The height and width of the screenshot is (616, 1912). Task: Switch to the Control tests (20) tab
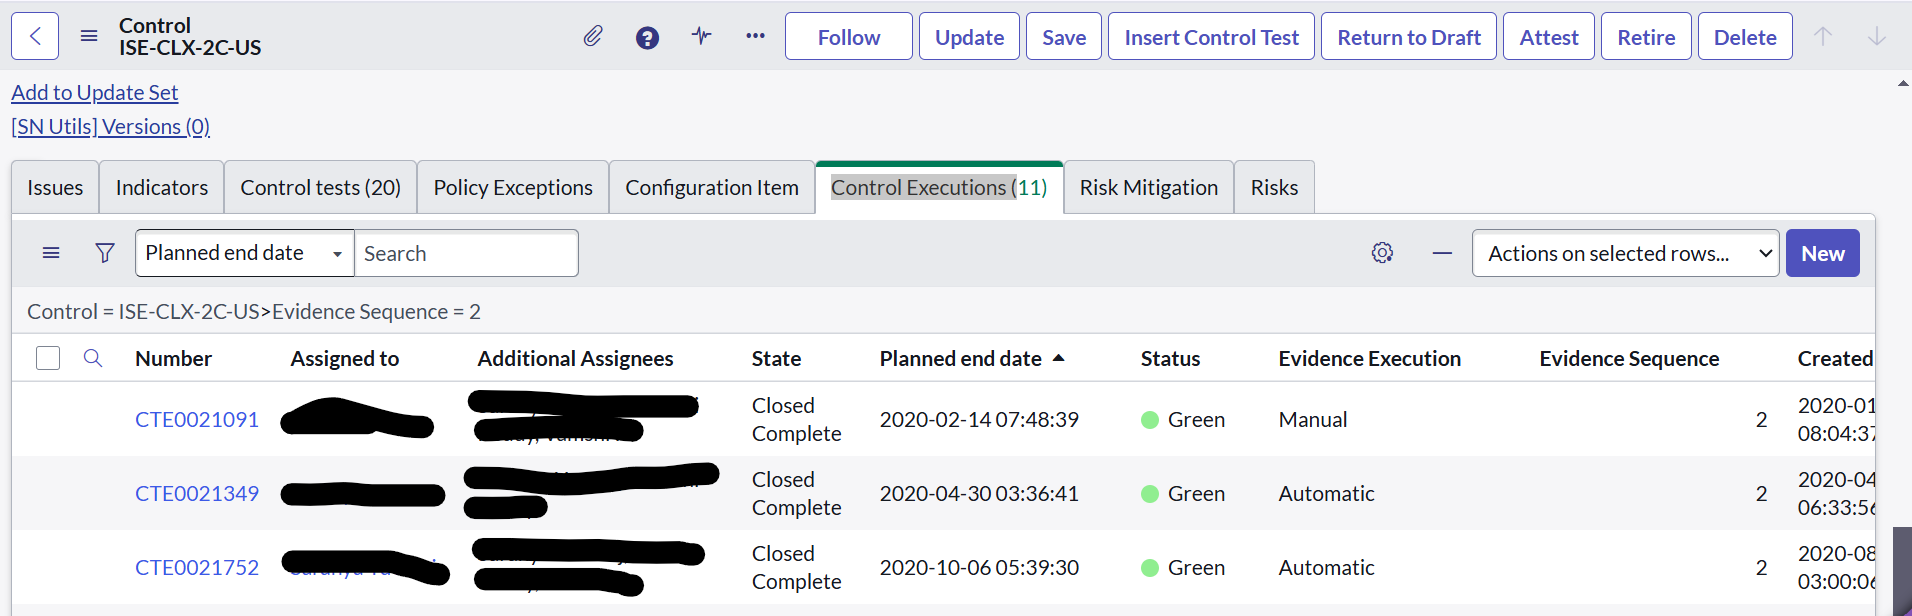point(320,187)
